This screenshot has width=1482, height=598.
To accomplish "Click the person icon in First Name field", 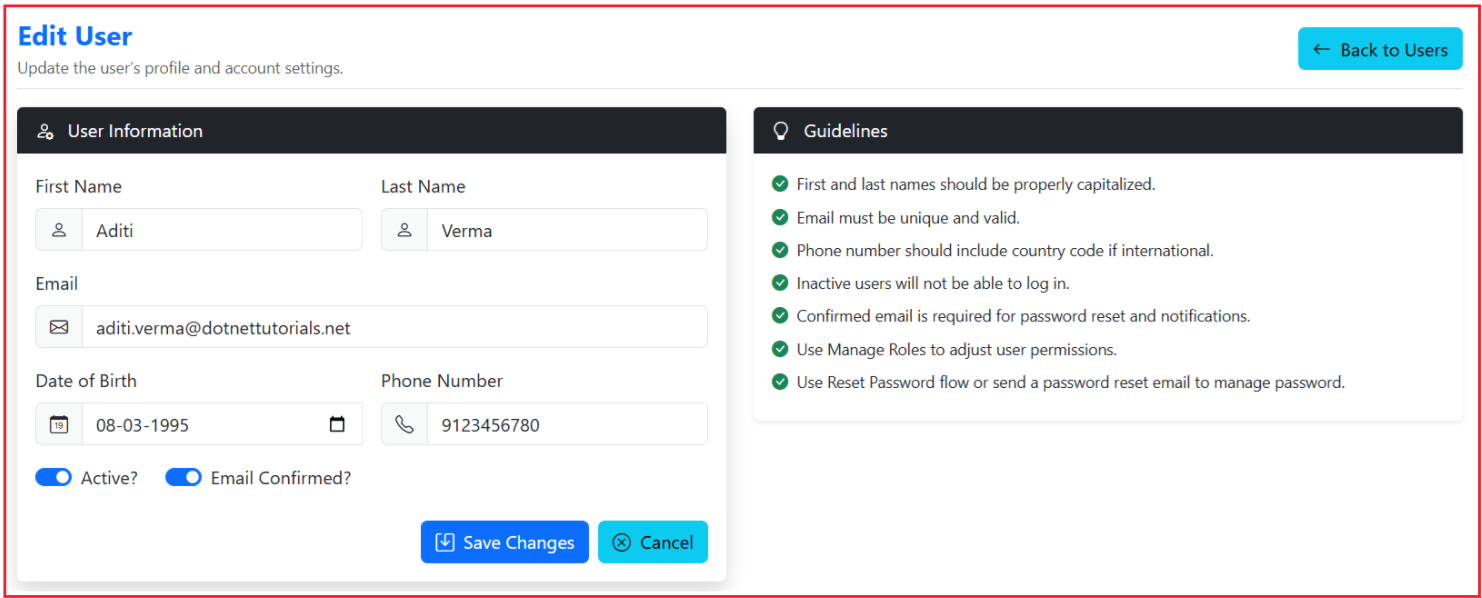I will [58, 229].
